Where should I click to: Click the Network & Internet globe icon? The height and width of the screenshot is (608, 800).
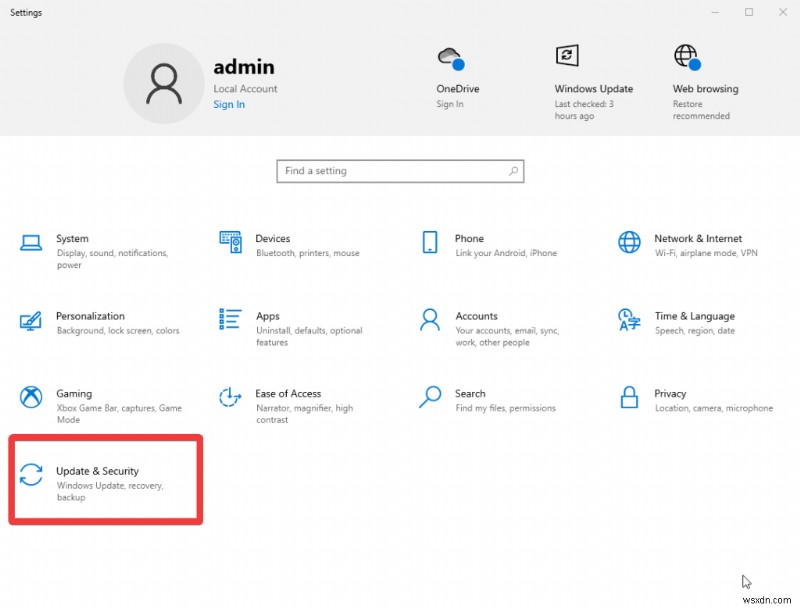tap(629, 243)
